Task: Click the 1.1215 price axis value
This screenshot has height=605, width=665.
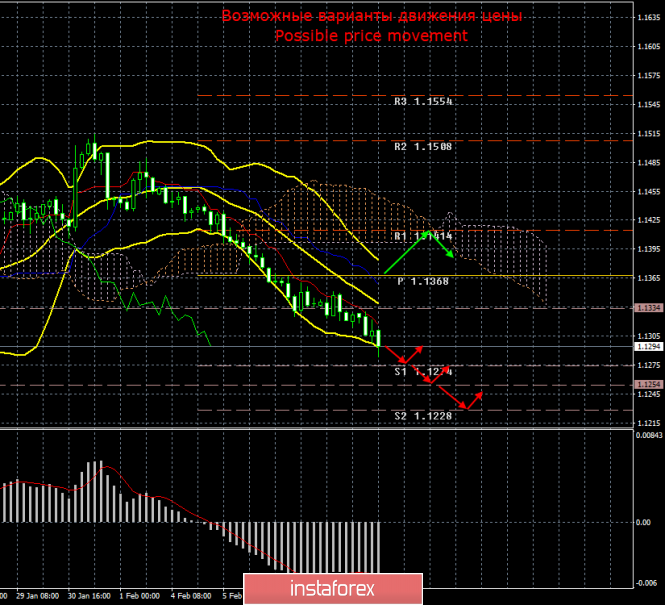Action: (x=649, y=423)
